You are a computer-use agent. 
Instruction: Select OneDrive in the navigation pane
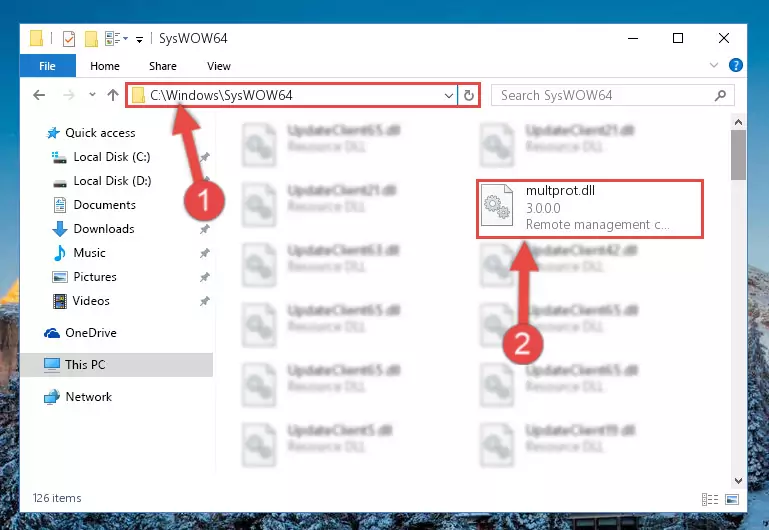pos(91,333)
